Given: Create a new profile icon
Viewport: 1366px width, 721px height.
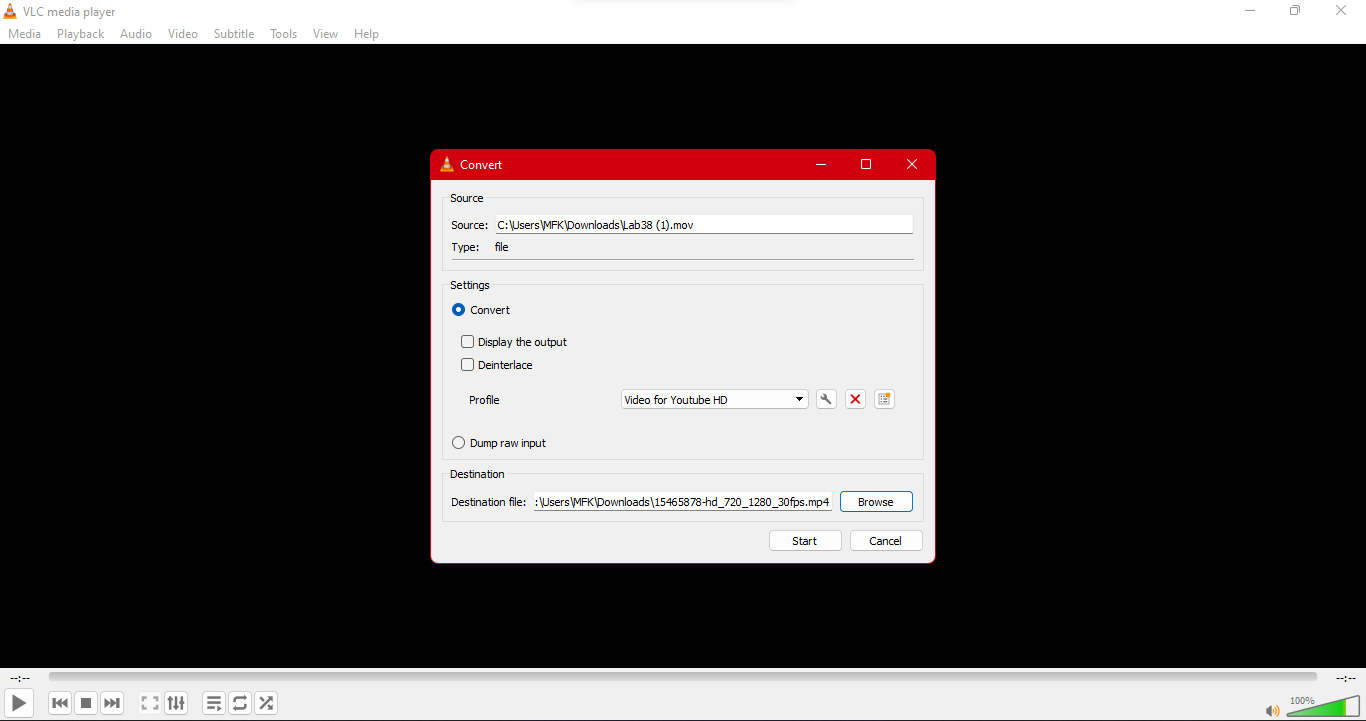Looking at the screenshot, I should tap(884, 400).
